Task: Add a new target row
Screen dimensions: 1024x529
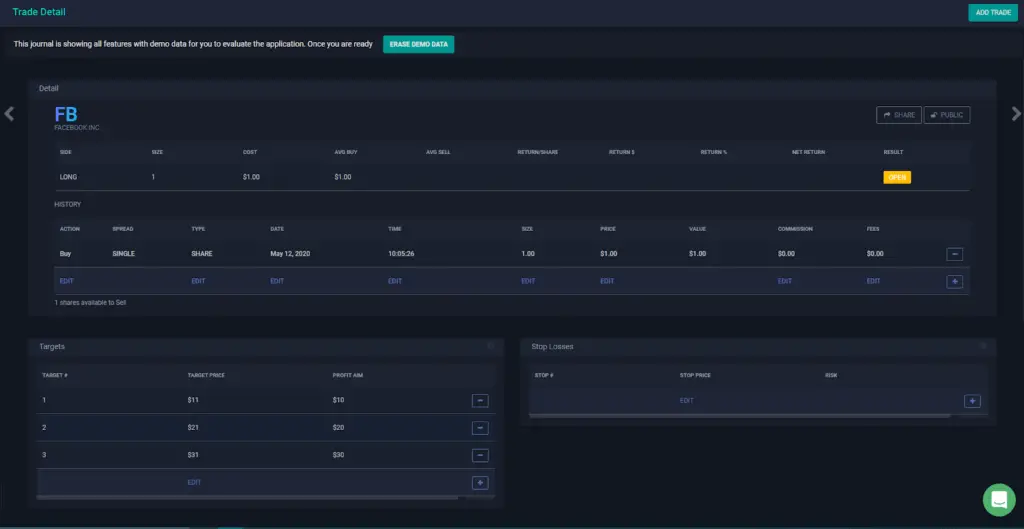Action: 480,482
